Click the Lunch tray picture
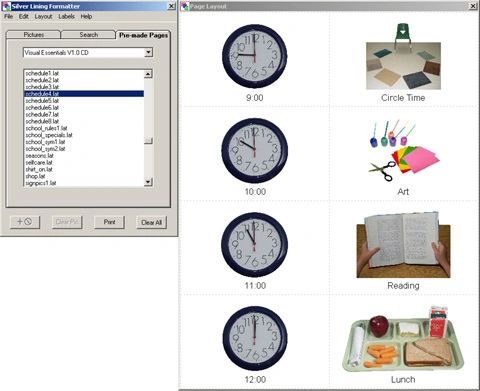Viewport: 480px width, 391px height. pos(403,338)
